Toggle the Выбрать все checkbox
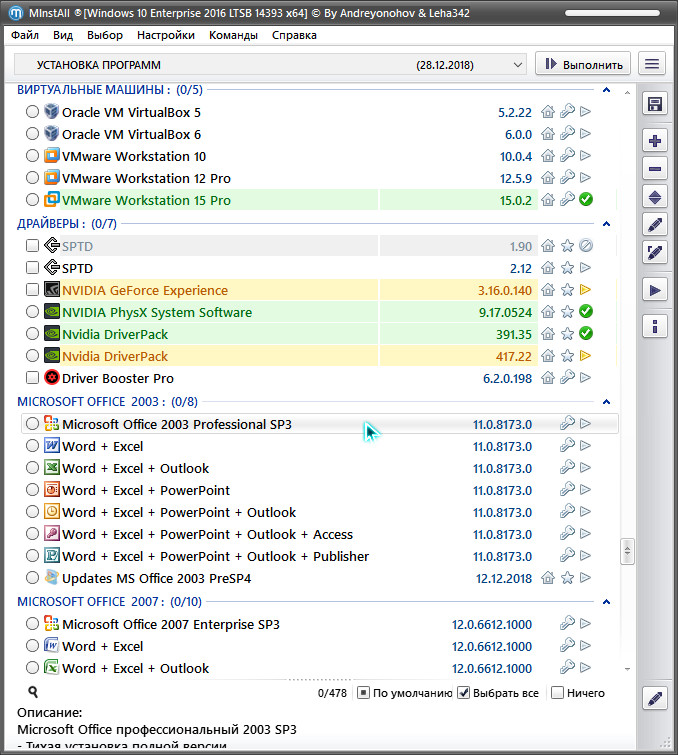678x755 pixels. click(463, 693)
